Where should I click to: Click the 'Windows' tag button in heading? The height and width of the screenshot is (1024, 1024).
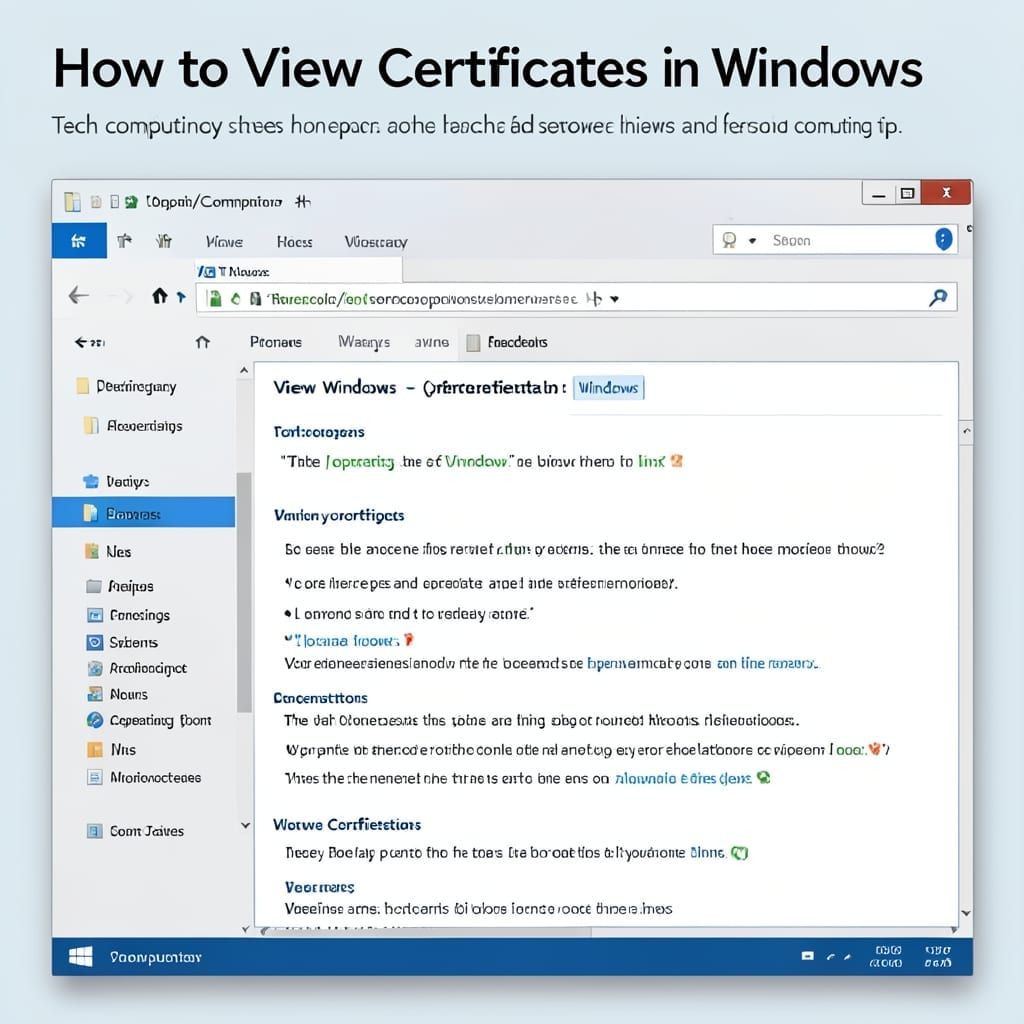[609, 388]
